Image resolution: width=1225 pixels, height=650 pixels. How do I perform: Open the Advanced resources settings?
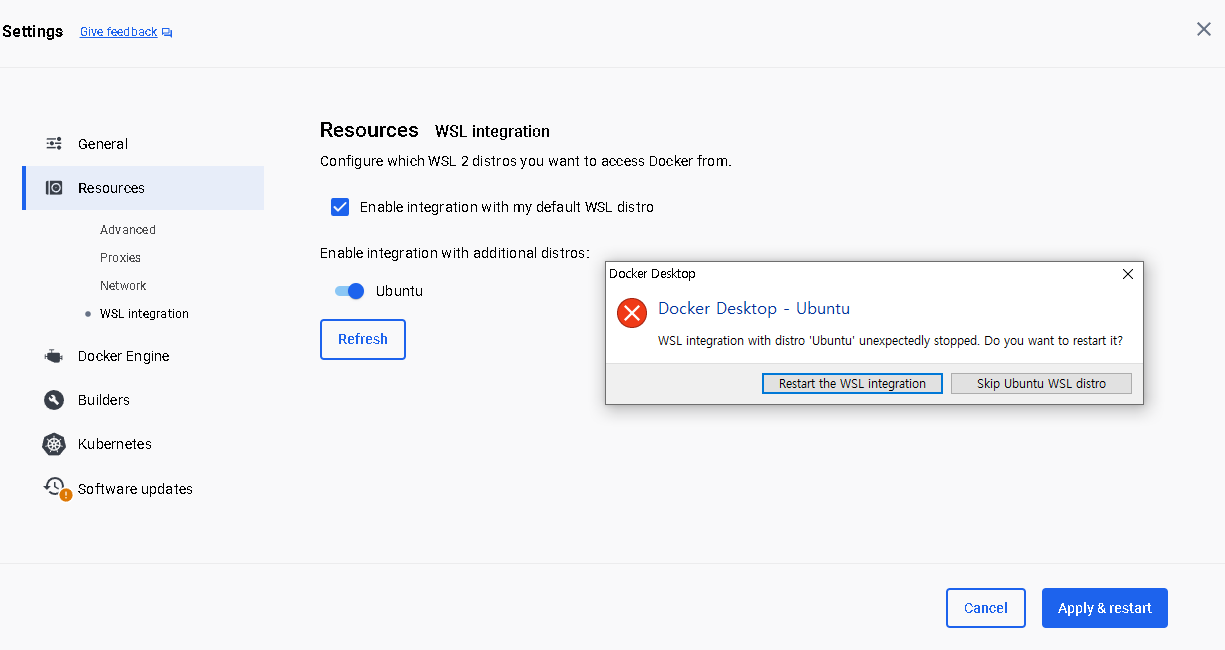coord(128,229)
